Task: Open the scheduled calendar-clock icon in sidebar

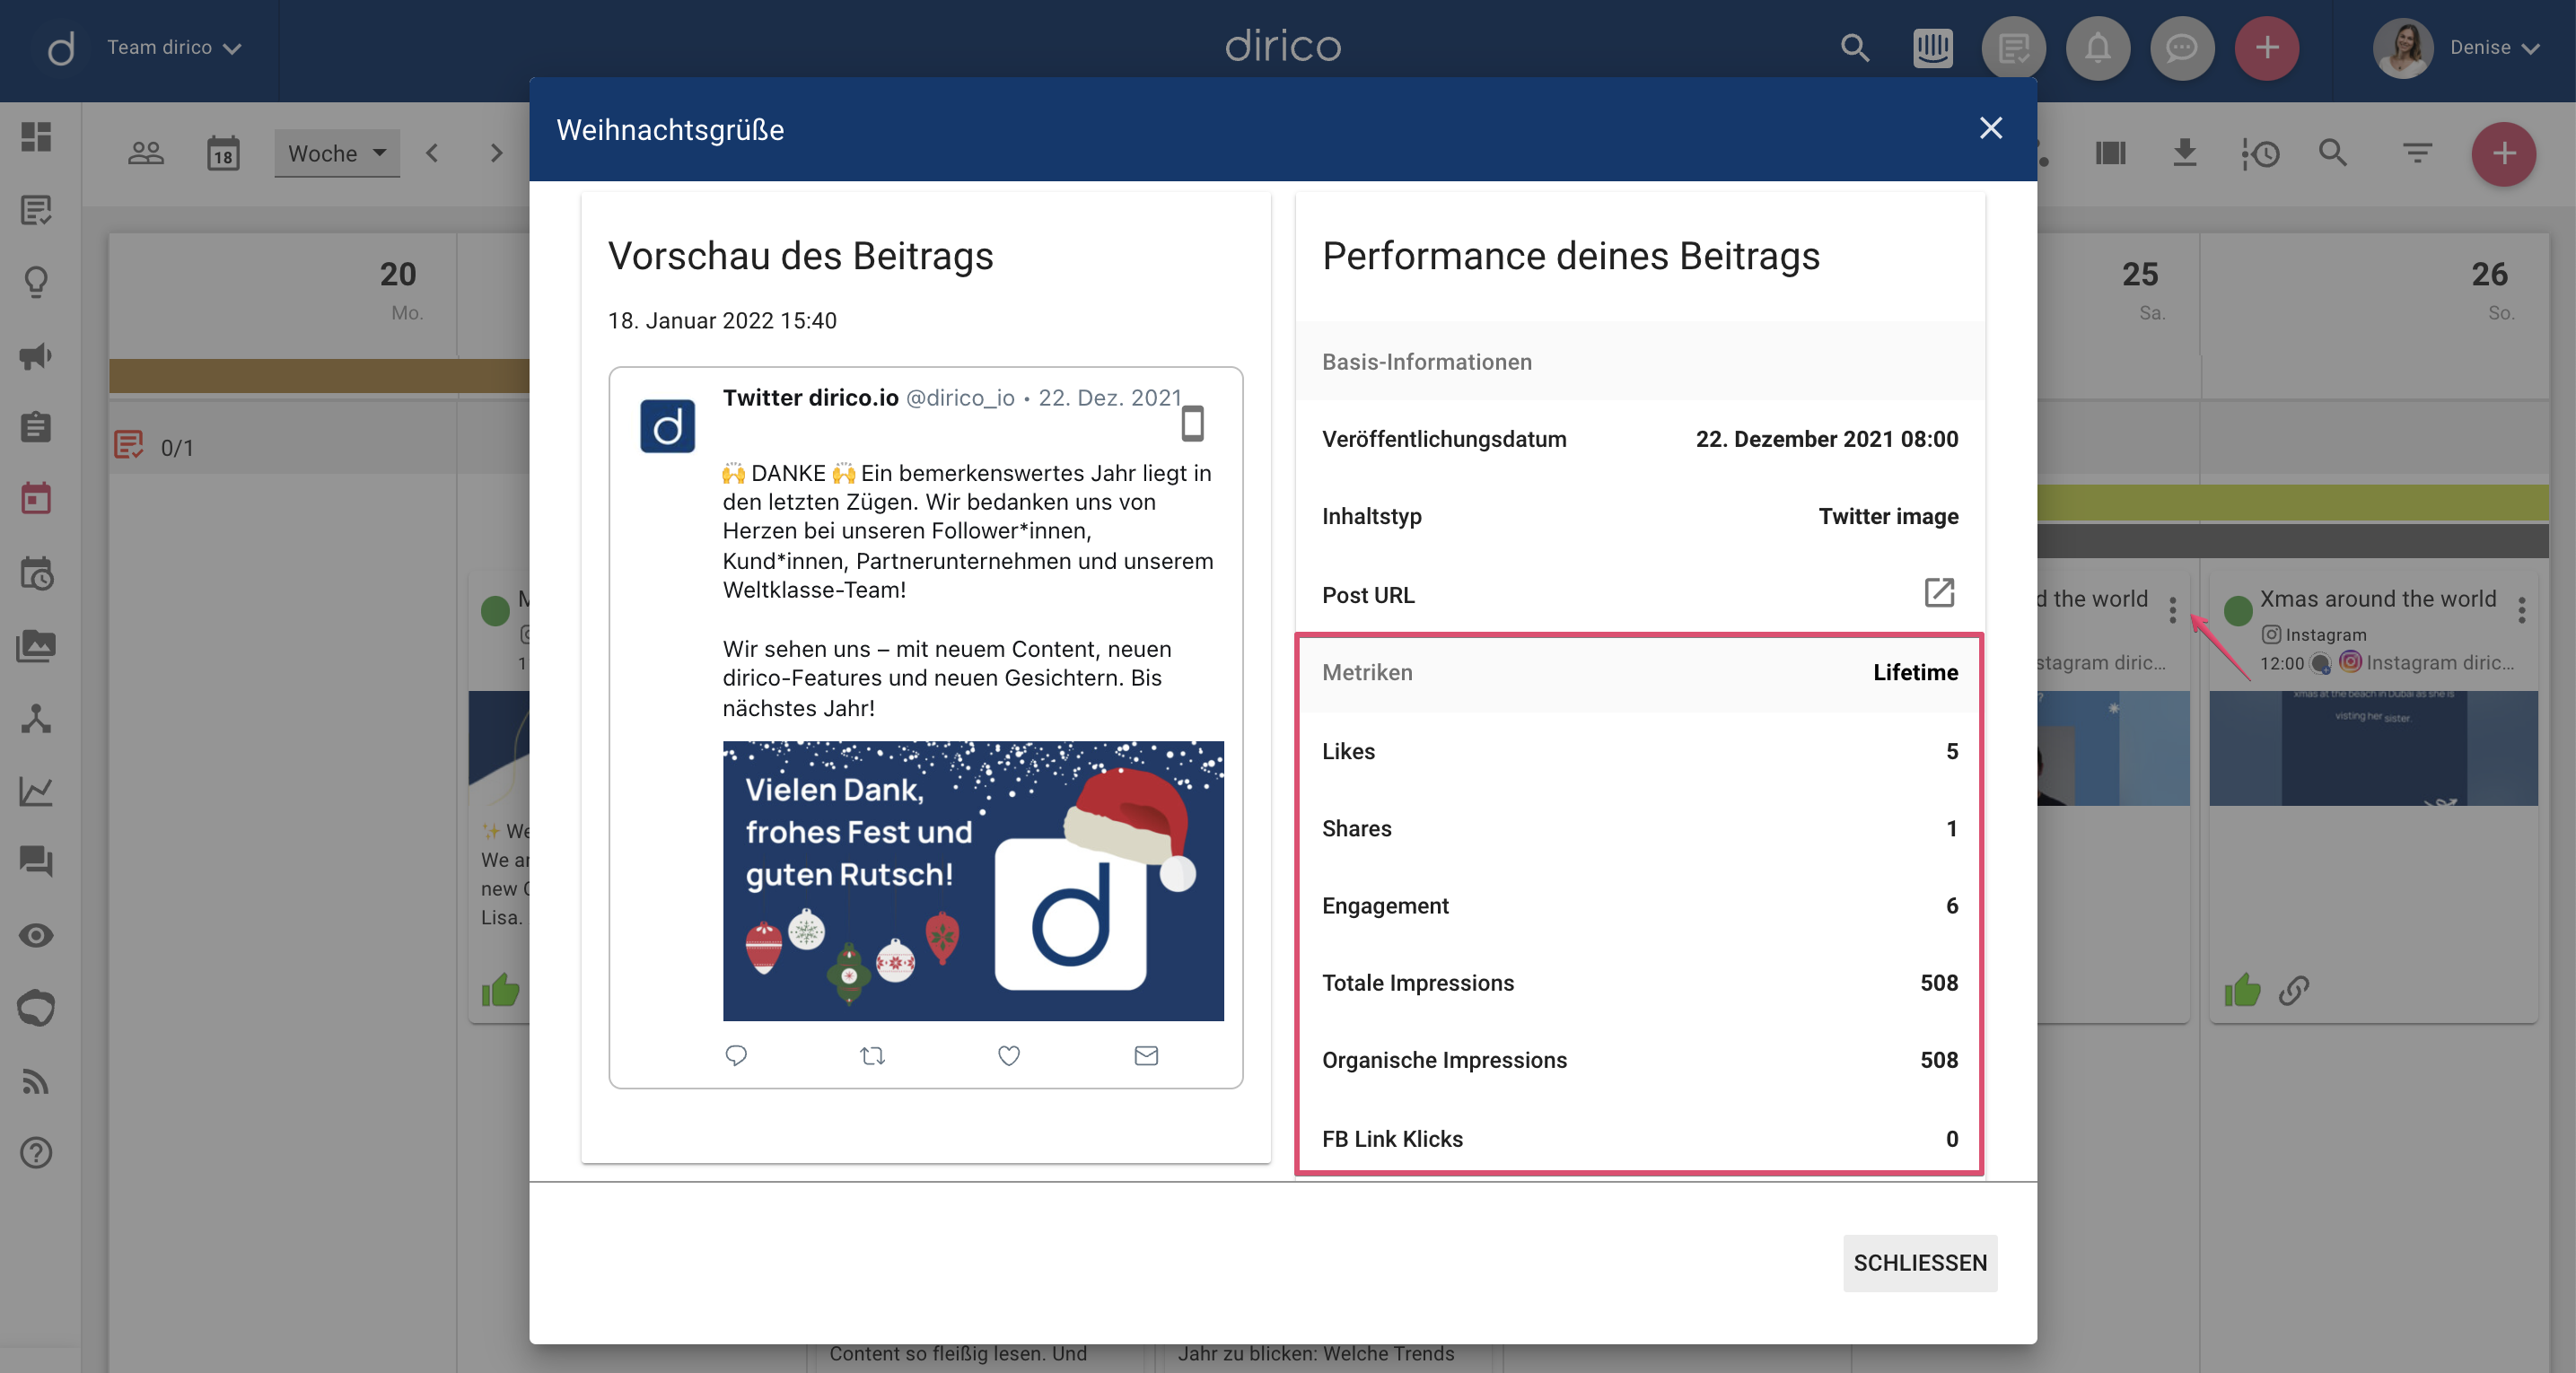Action: (x=36, y=573)
